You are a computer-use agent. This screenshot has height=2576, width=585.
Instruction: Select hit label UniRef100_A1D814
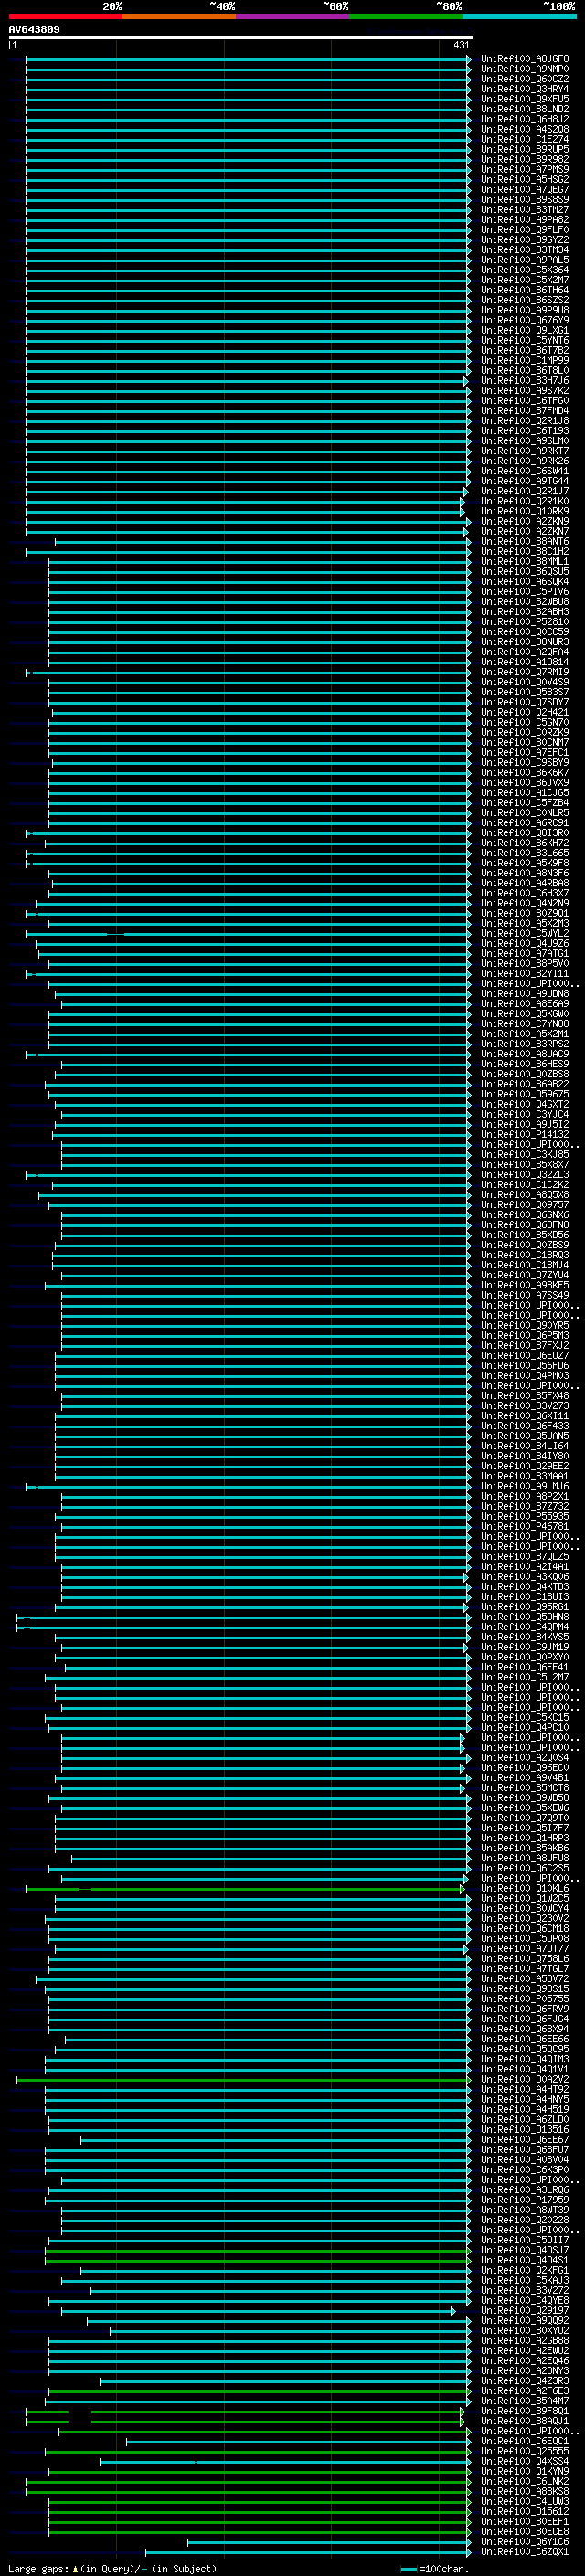[525, 662]
